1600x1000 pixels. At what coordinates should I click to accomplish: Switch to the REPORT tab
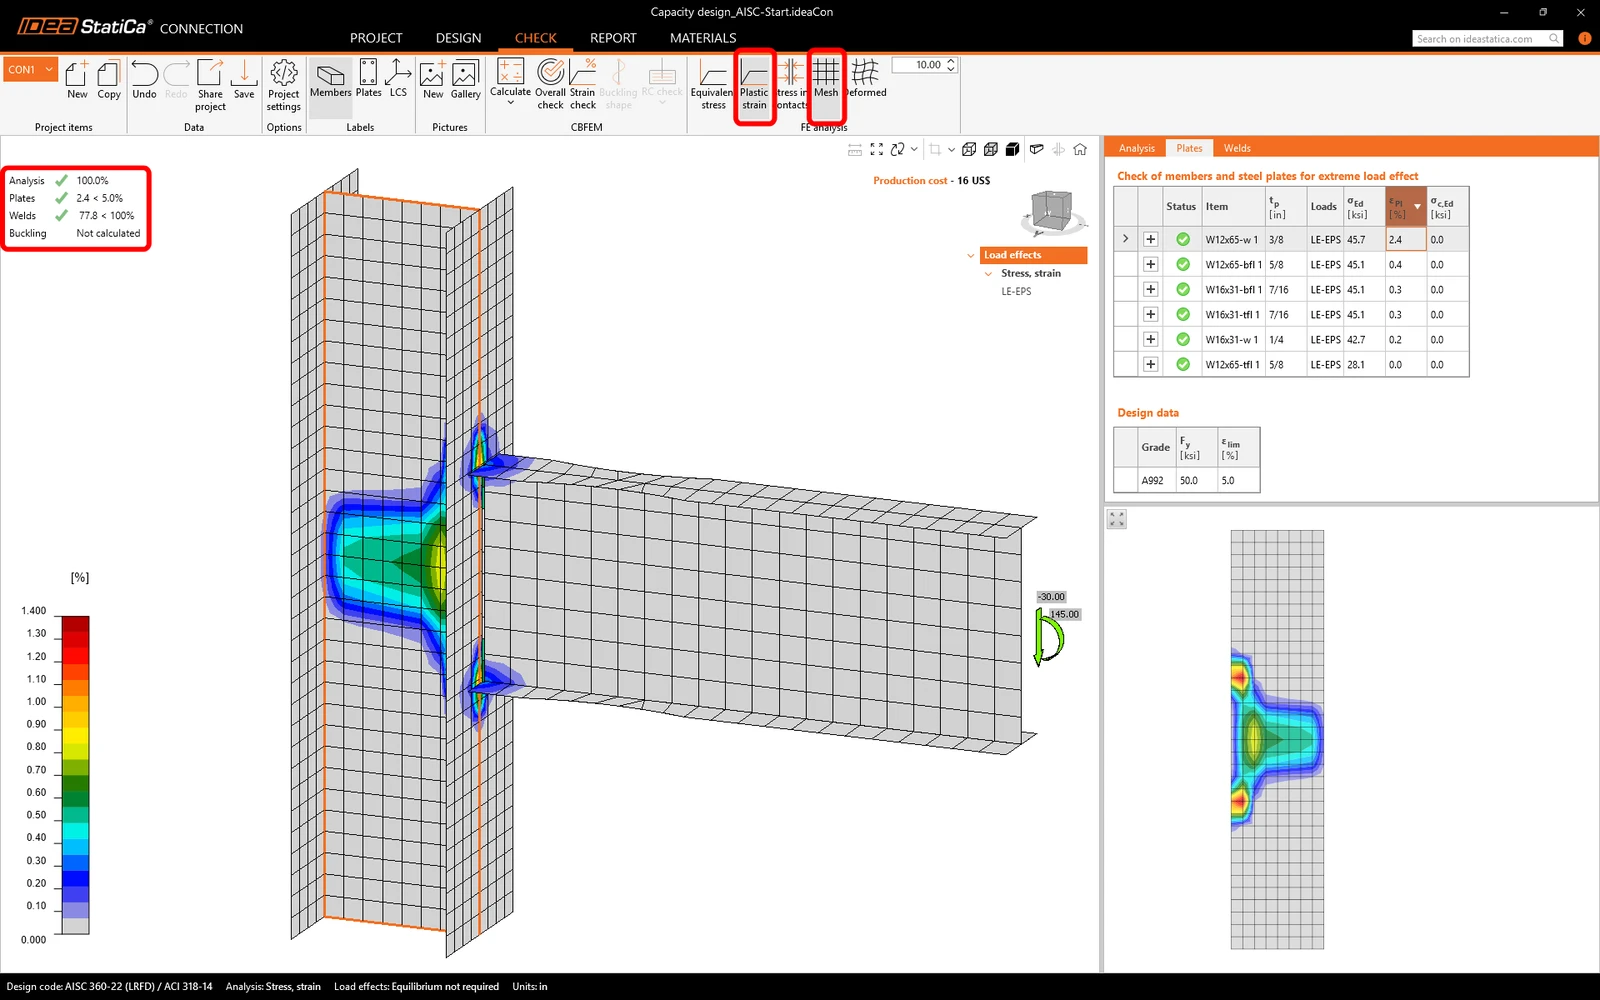coord(613,38)
